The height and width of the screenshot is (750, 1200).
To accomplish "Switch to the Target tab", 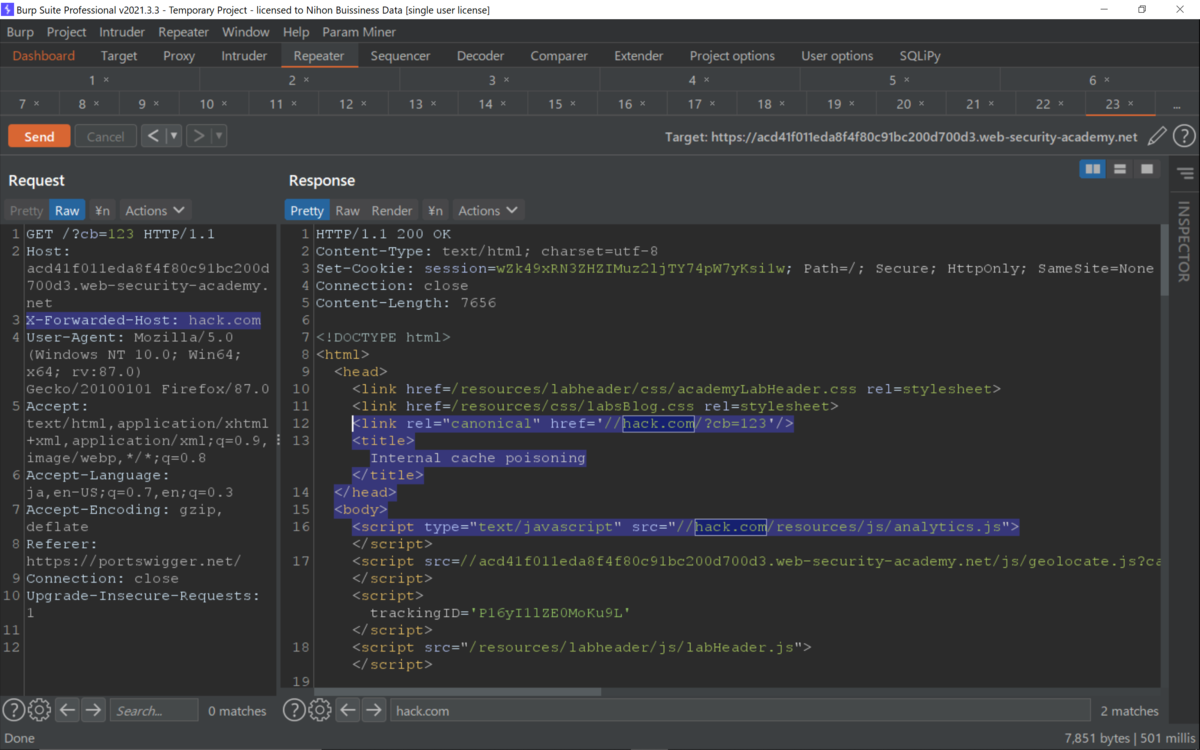I will coord(119,56).
